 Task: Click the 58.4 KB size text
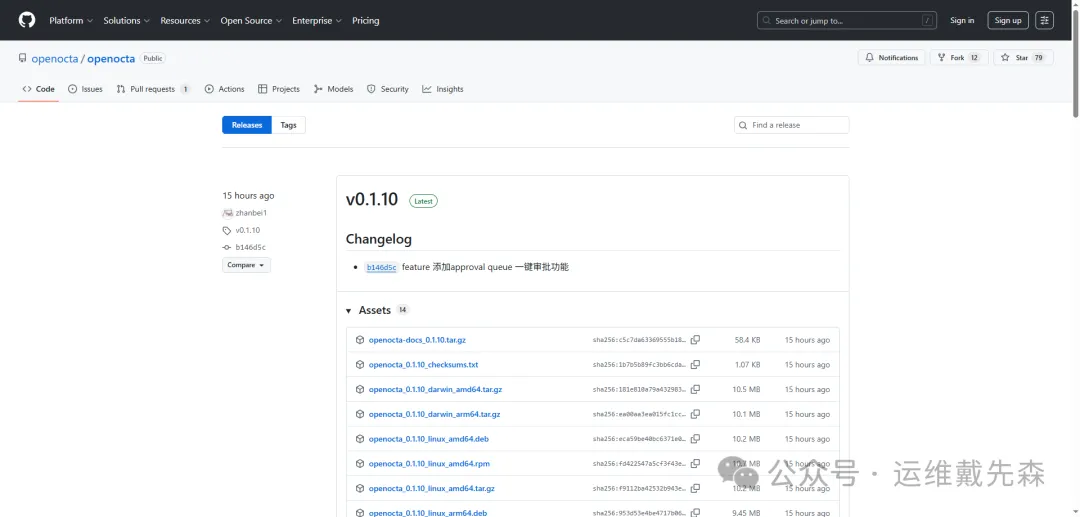click(747, 340)
